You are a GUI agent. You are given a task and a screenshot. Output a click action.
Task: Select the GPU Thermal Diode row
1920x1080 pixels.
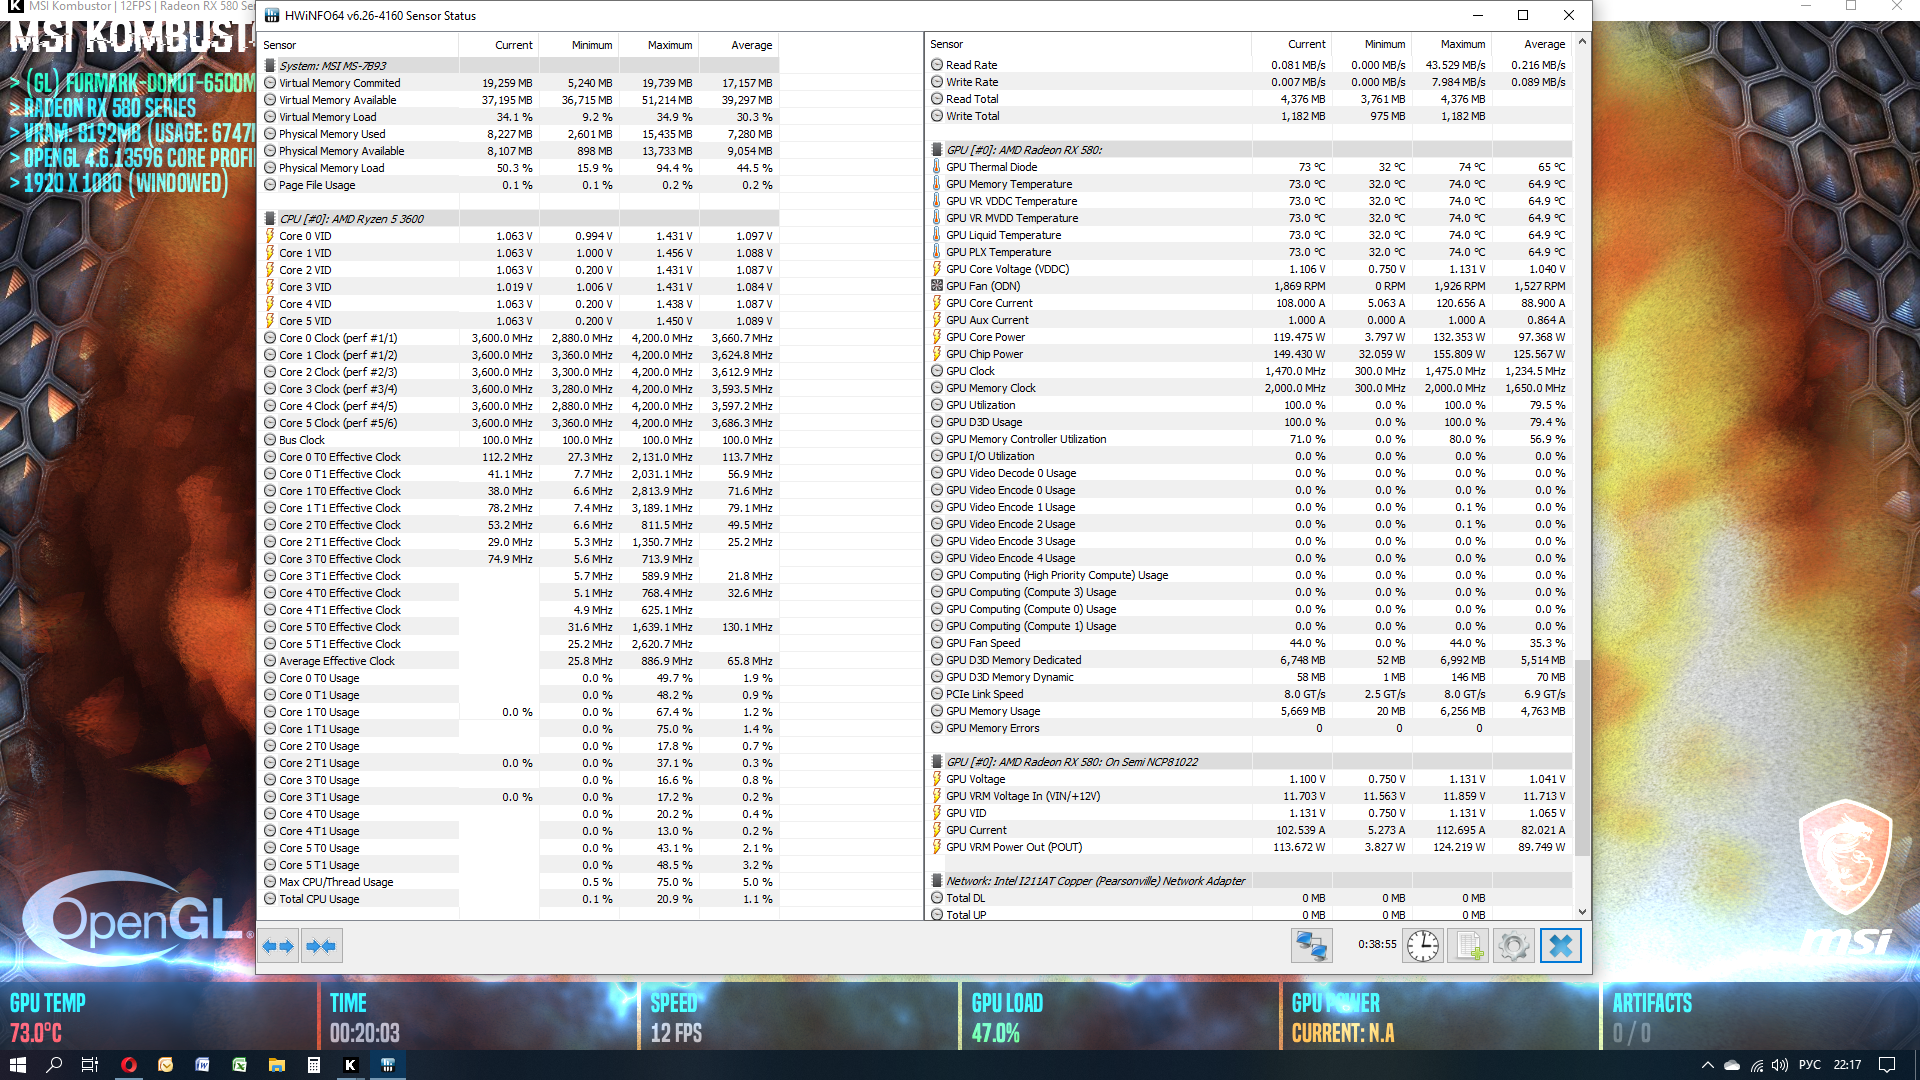point(991,167)
